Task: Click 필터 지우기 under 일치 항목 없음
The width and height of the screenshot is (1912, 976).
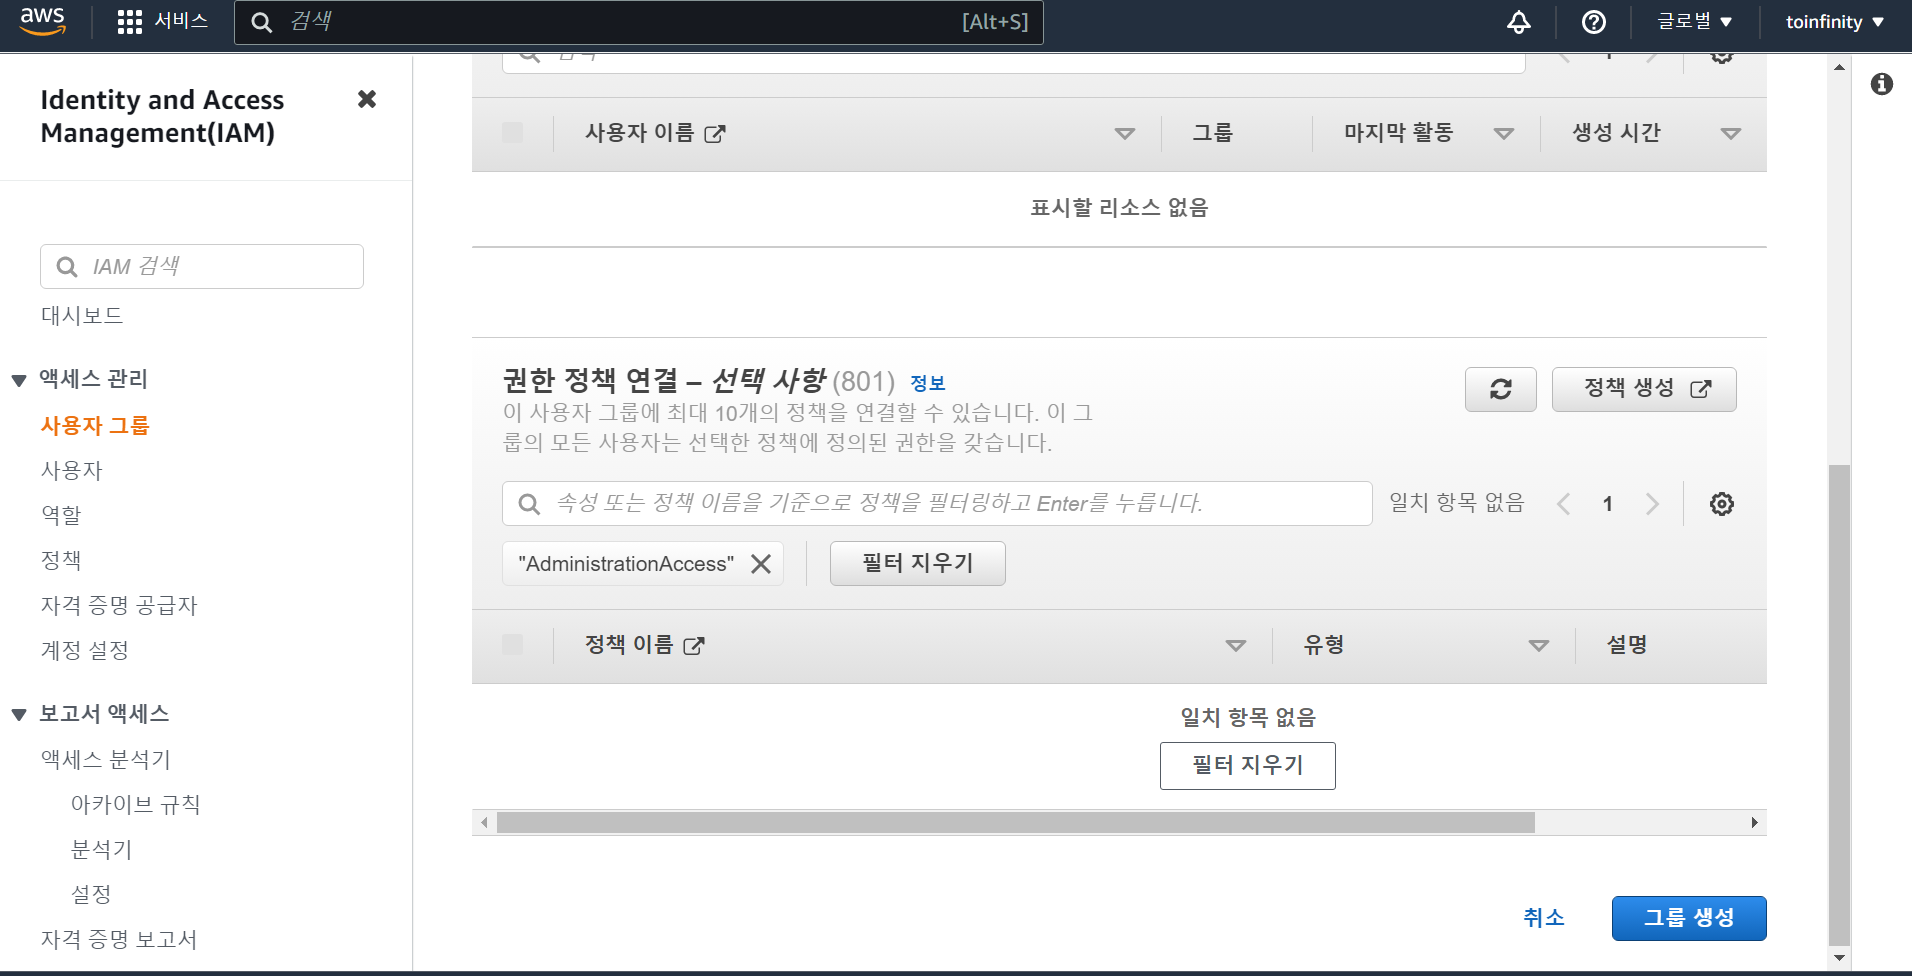Action: click(x=1248, y=765)
